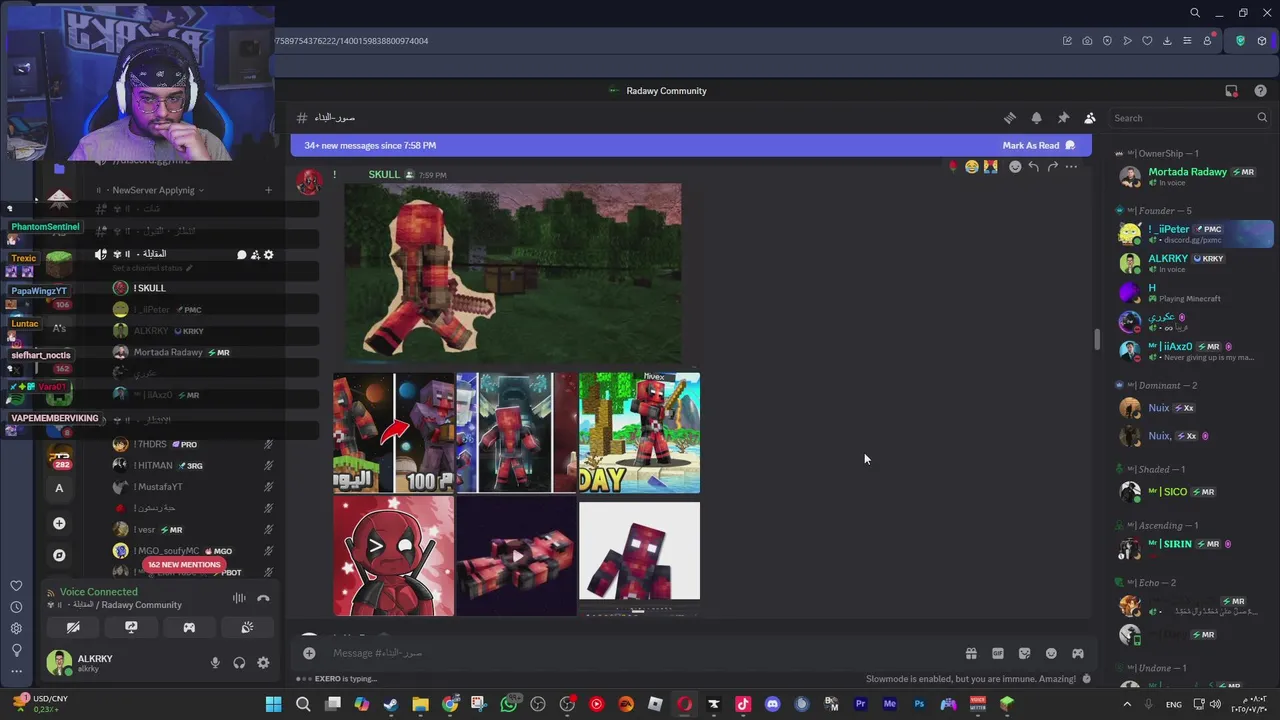The width and height of the screenshot is (1280, 720).
Task: Click Mark As Read button
Action: [1039, 146]
